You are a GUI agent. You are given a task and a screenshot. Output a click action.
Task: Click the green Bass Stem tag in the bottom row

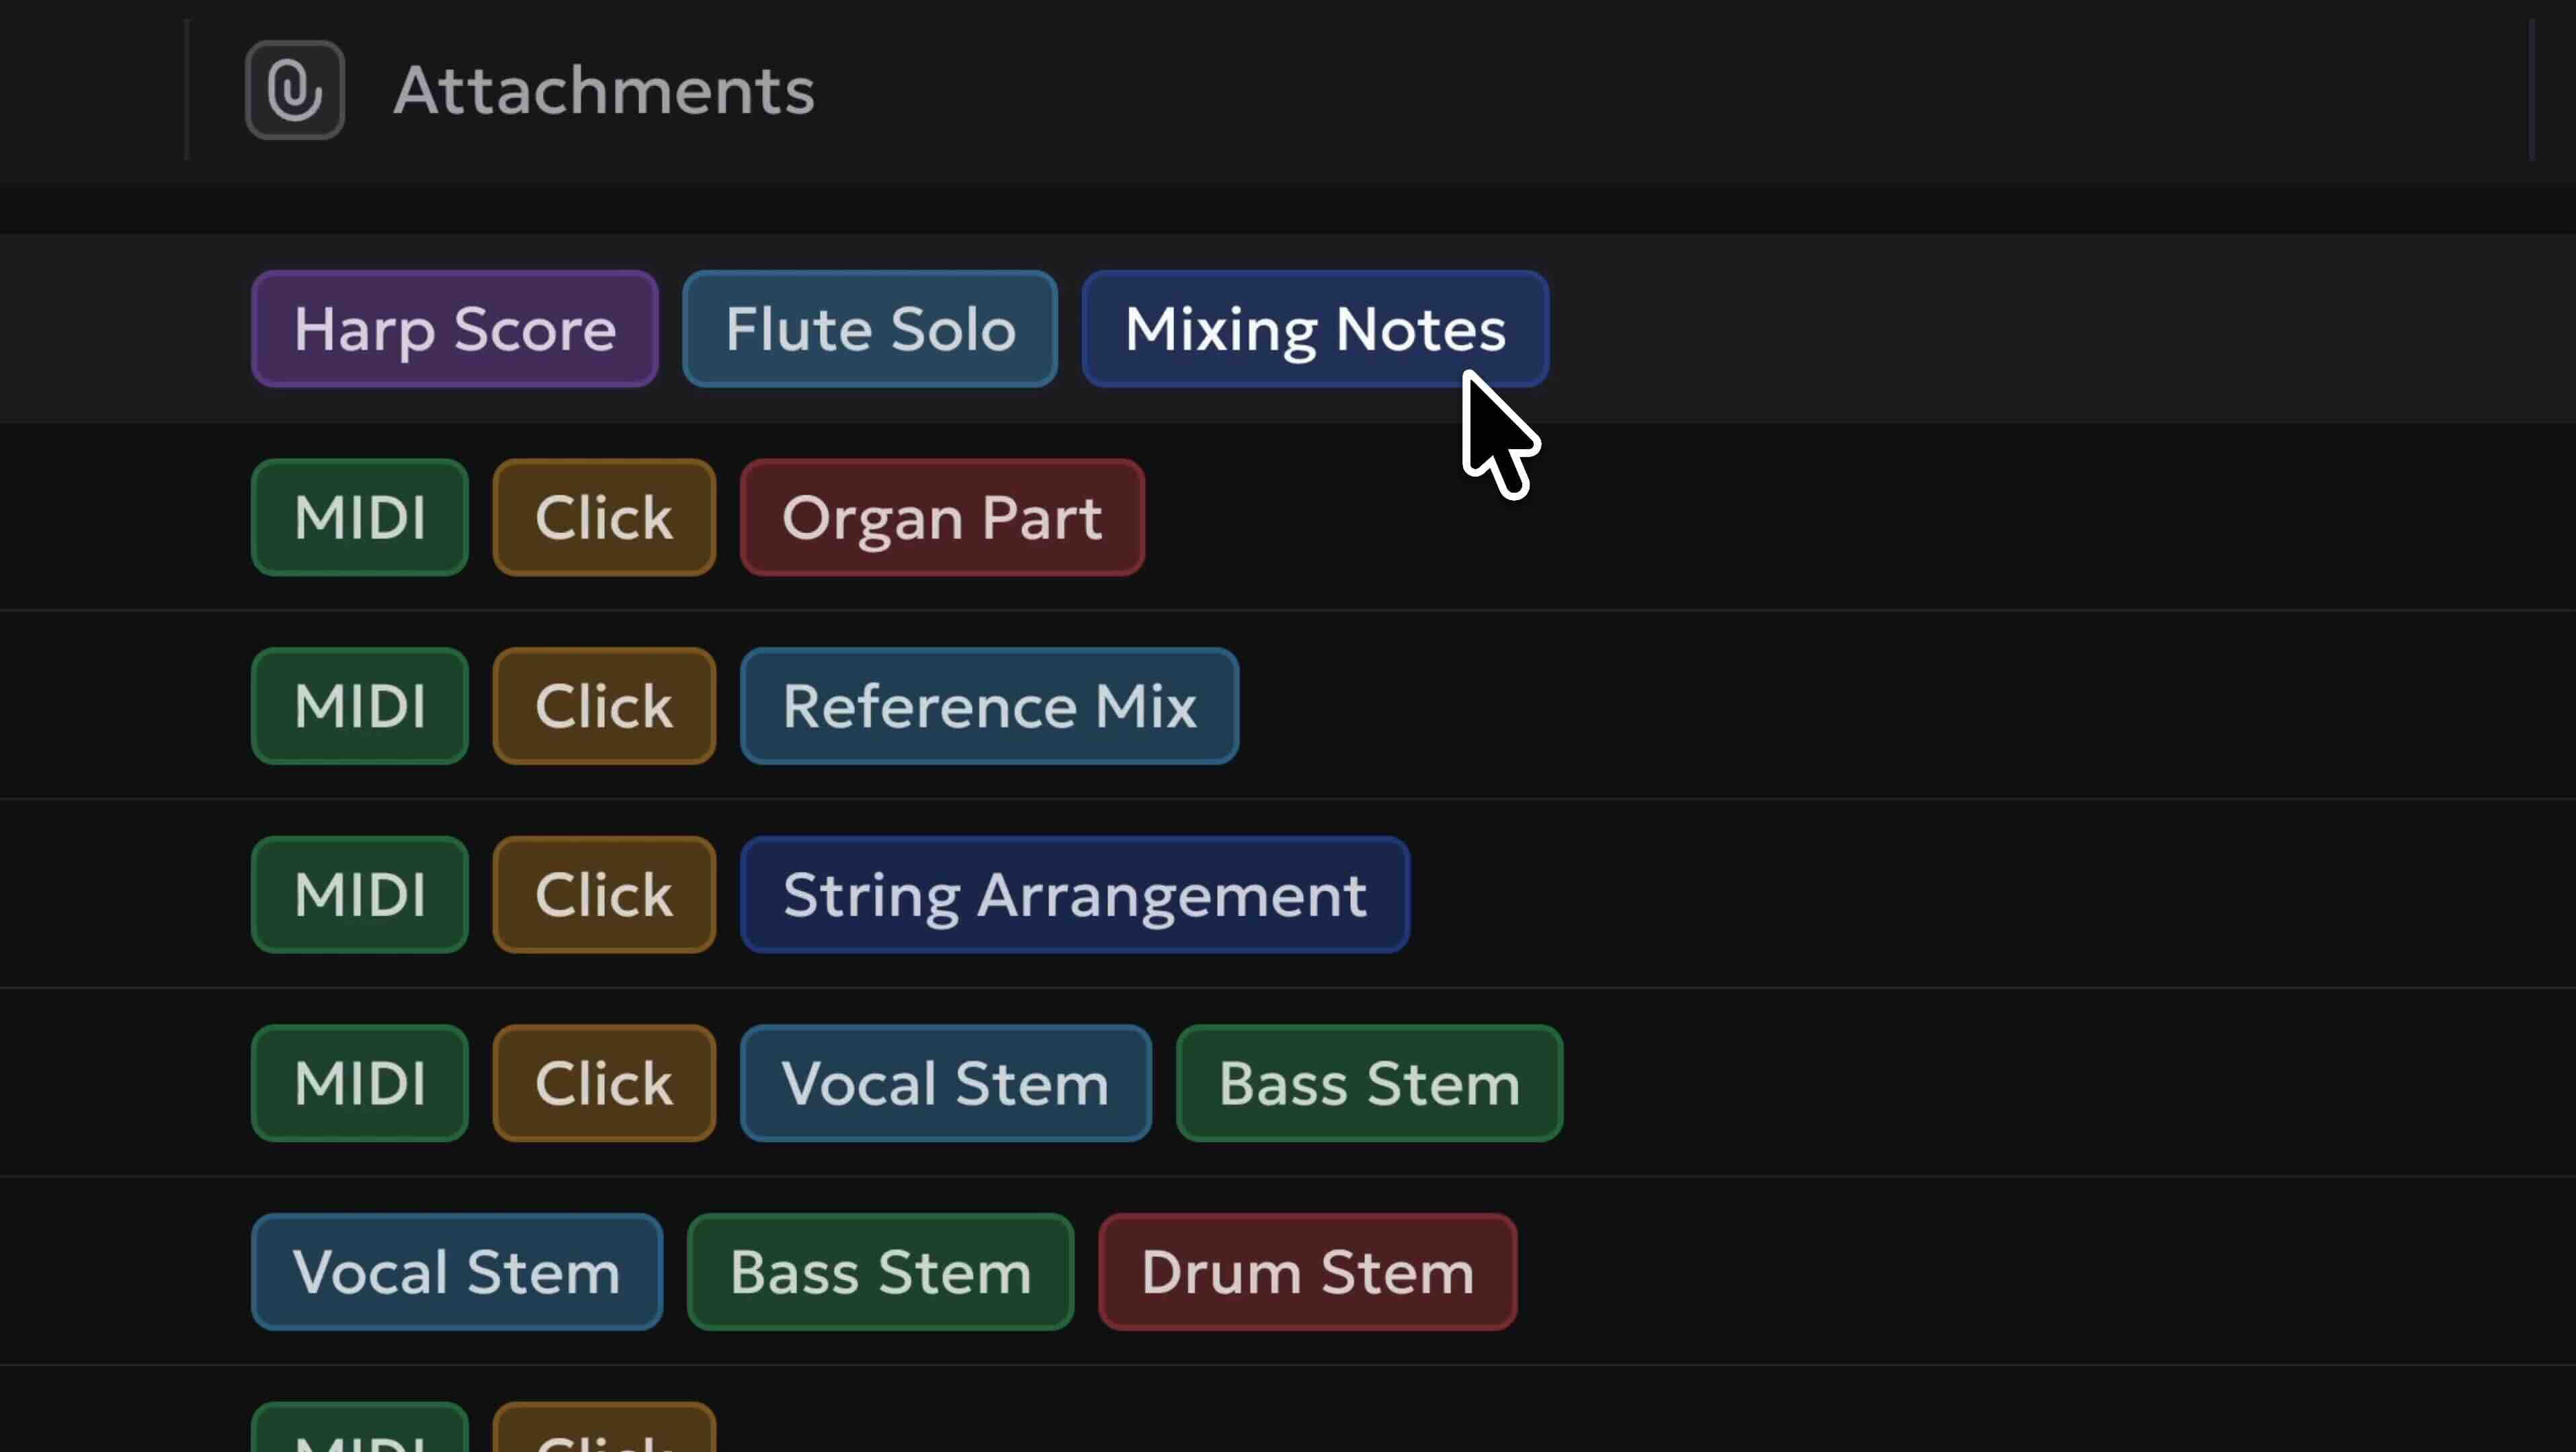click(x=879, y=1271)
